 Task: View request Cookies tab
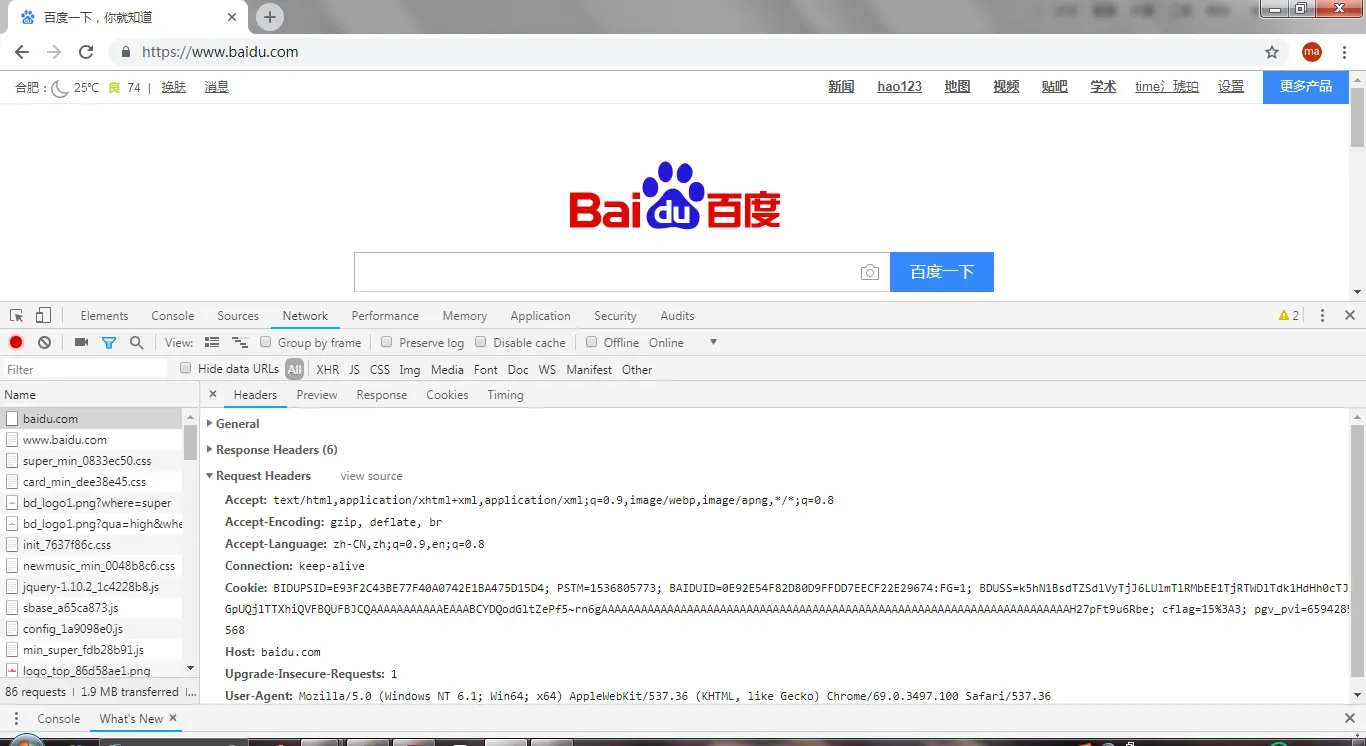pos(447,395)
